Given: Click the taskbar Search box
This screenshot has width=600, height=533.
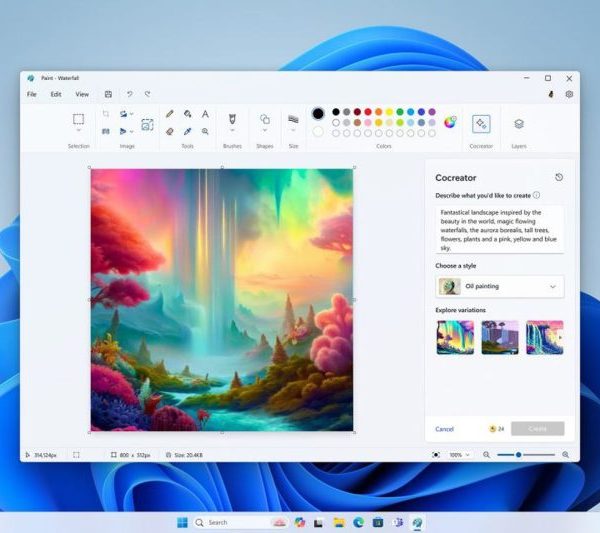Looking at the screenshot, I should click(240, 522).
